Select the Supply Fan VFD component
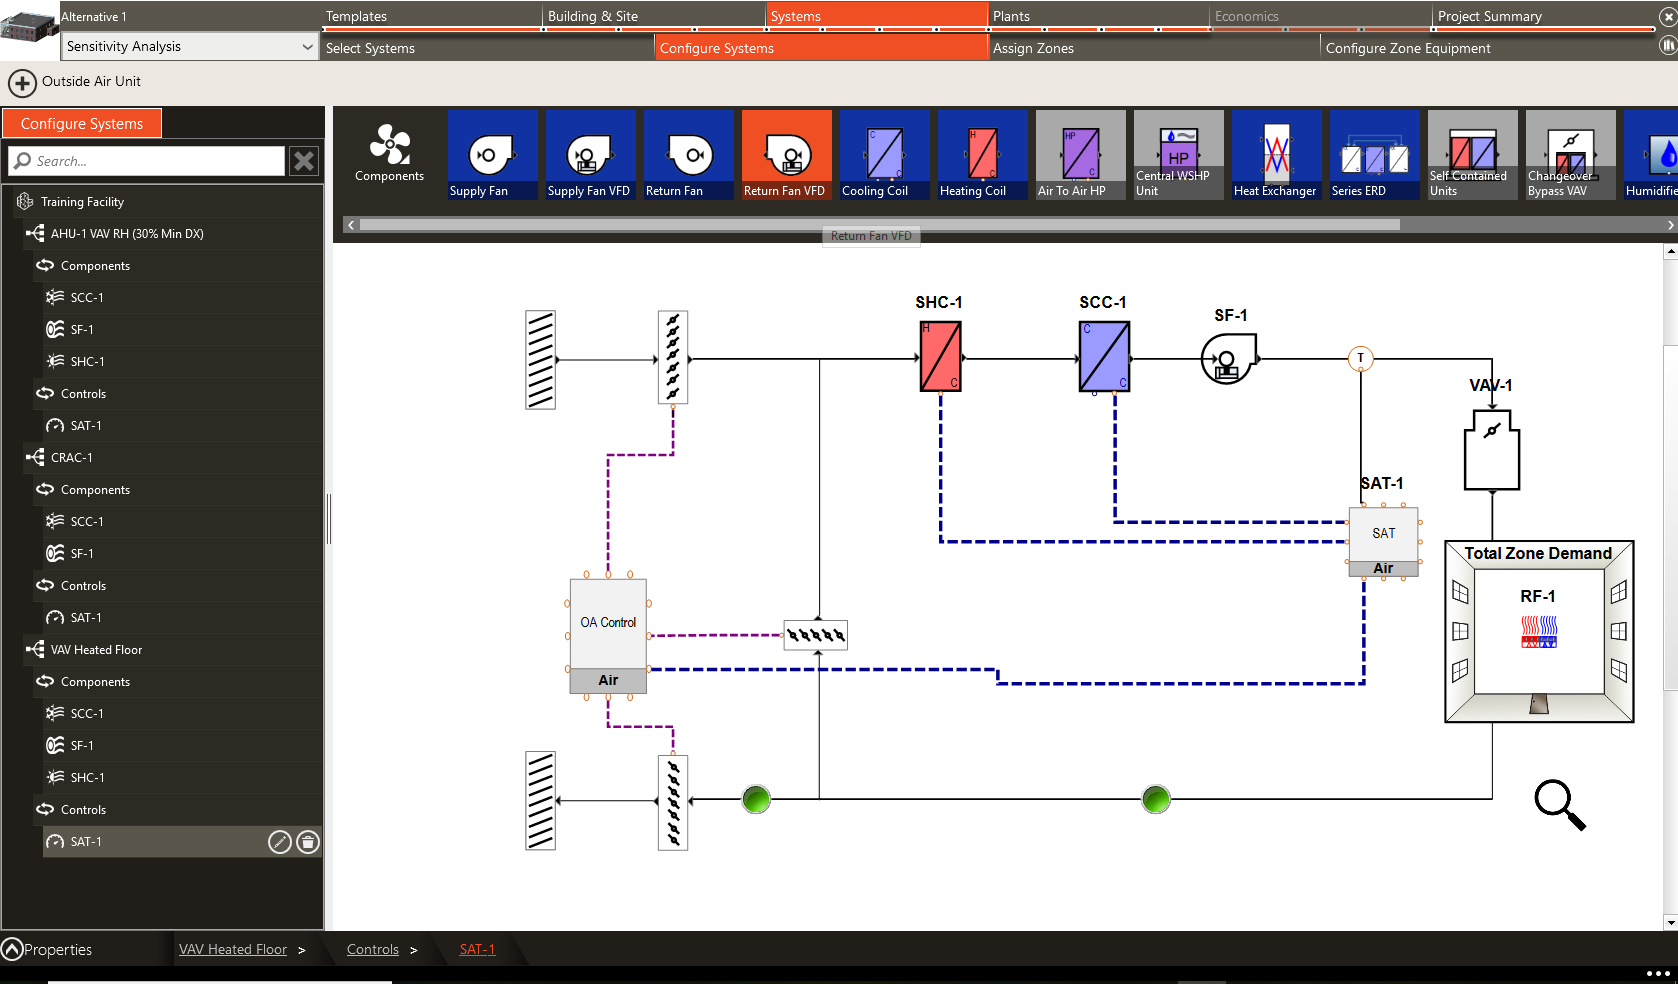 click(590, 155)
